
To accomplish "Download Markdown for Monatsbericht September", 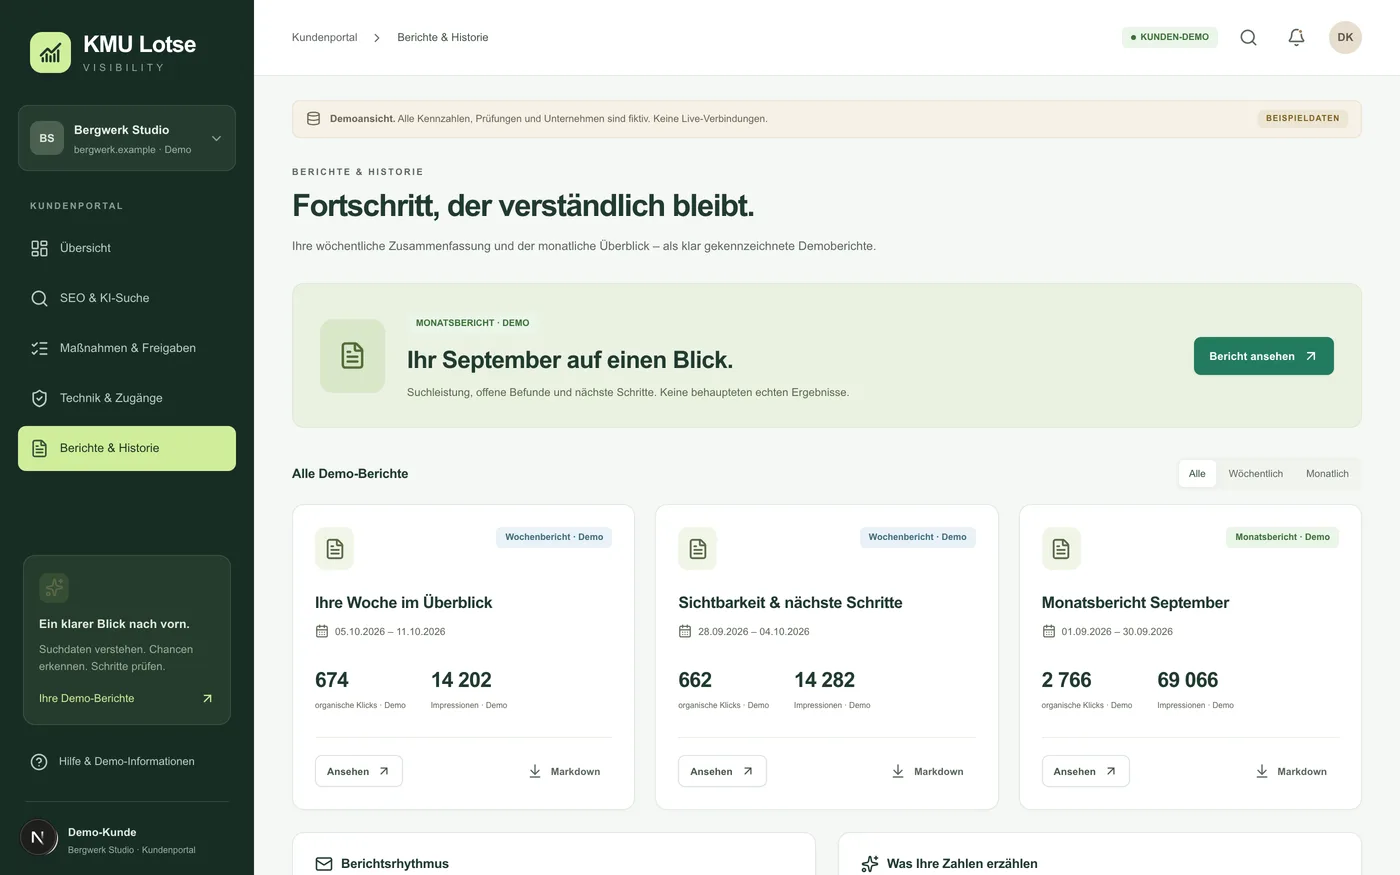I will 1291,771.
